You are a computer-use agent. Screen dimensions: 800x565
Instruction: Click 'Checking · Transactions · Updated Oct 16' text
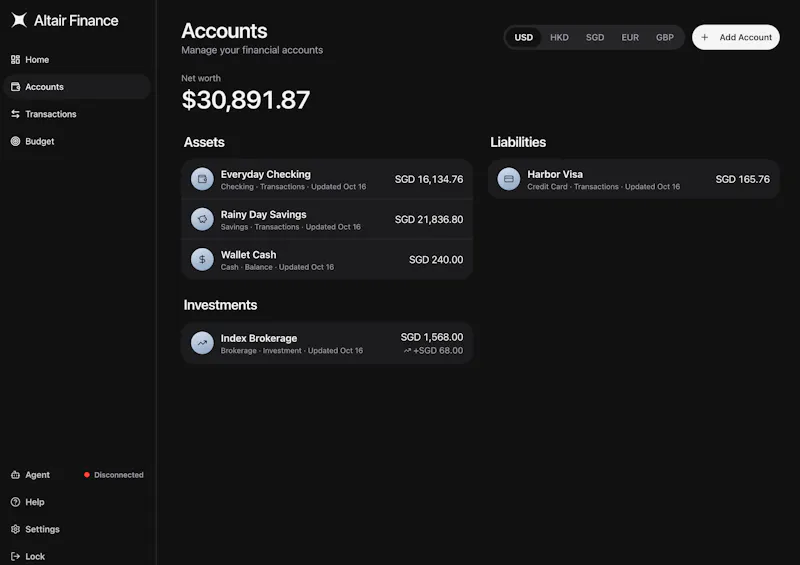tap(293, 187)
